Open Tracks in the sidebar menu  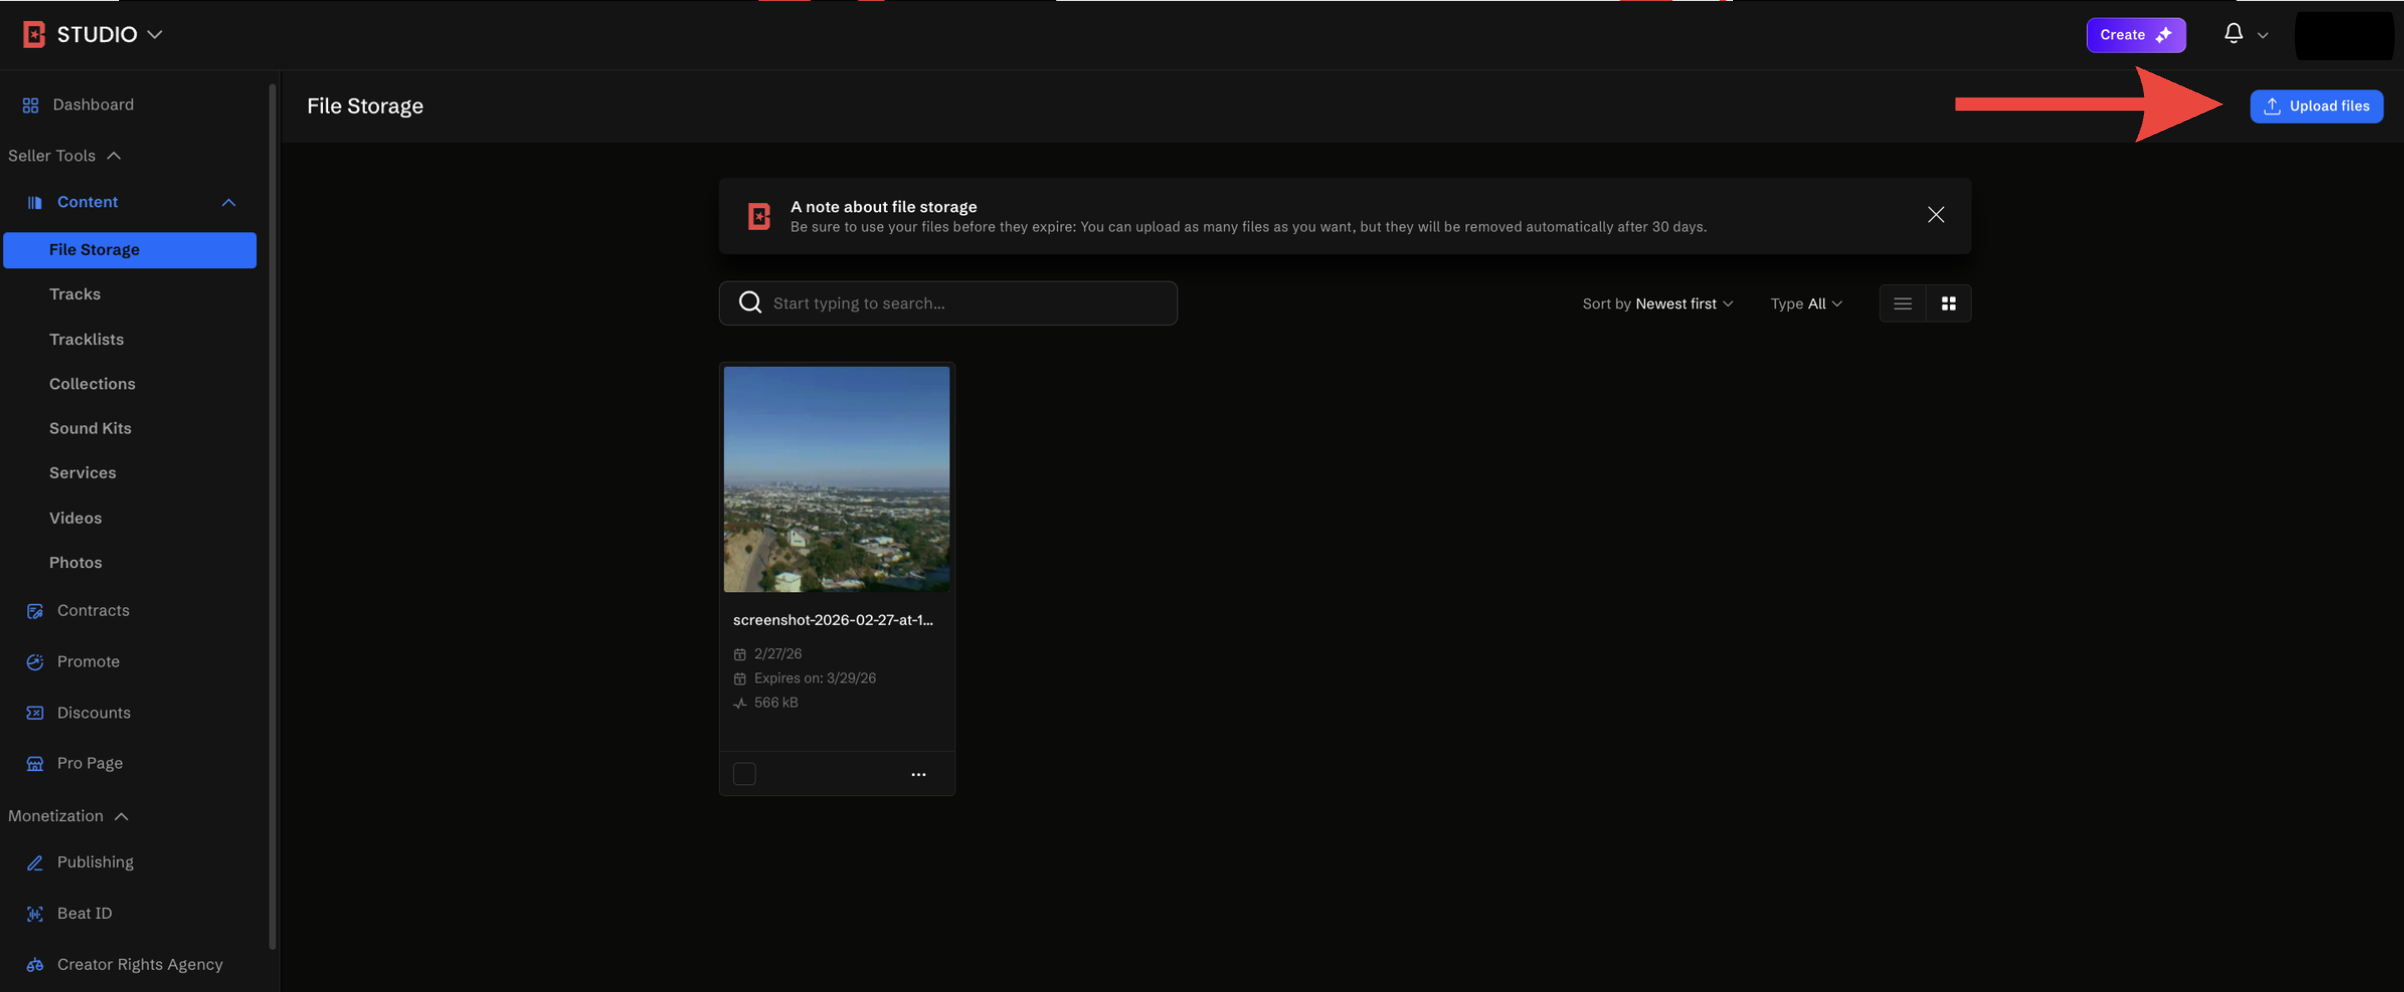tap(75, 294)
